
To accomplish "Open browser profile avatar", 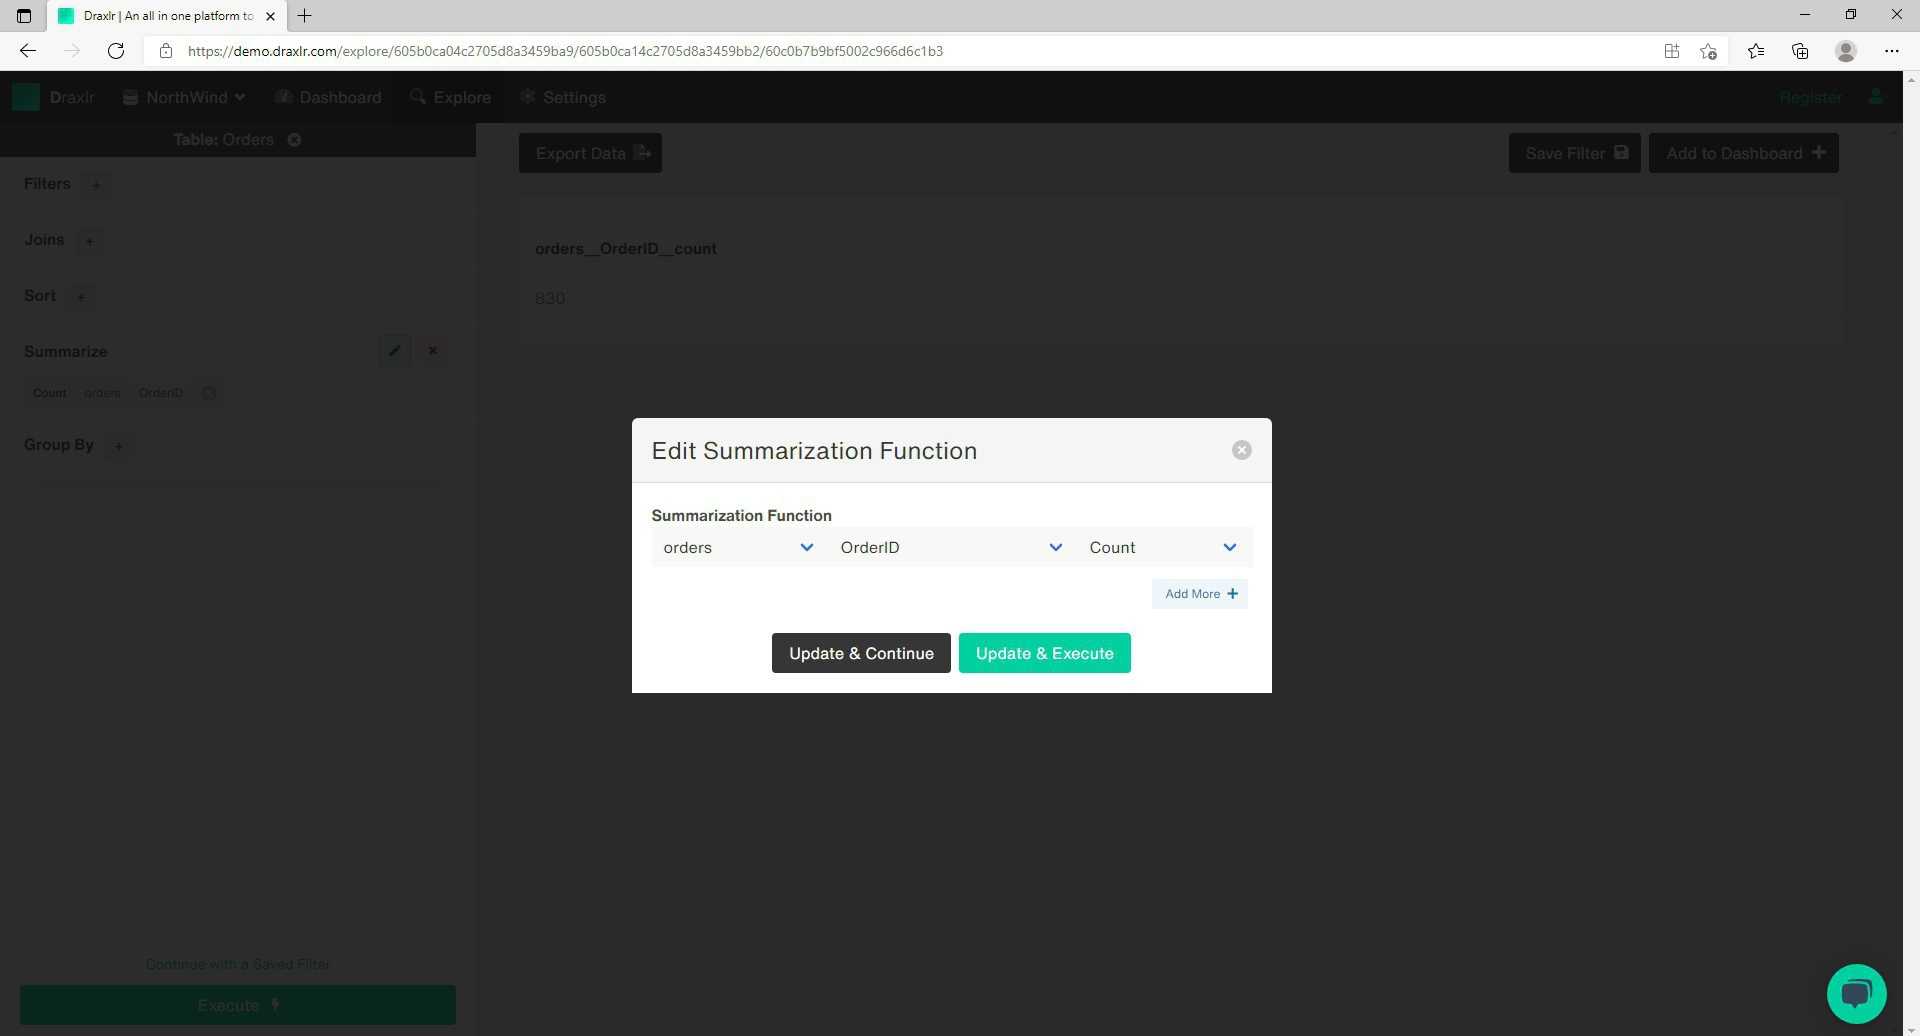I will [1846, 51].
